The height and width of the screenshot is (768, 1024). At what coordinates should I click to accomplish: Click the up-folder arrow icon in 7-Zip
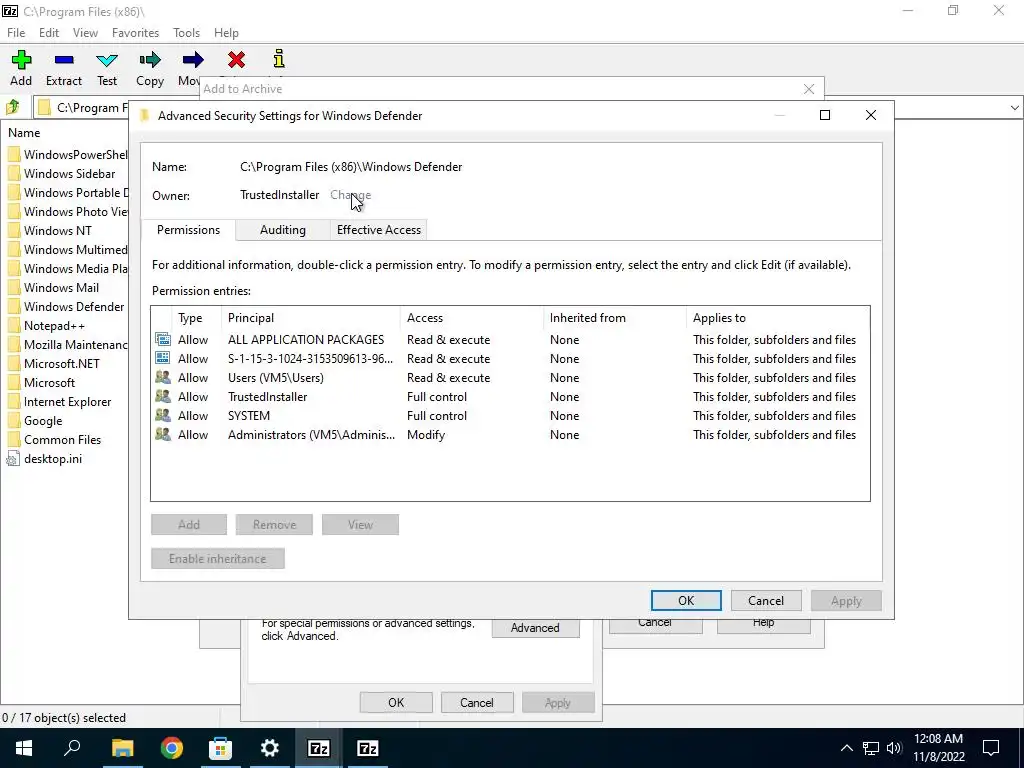point(12,107)
